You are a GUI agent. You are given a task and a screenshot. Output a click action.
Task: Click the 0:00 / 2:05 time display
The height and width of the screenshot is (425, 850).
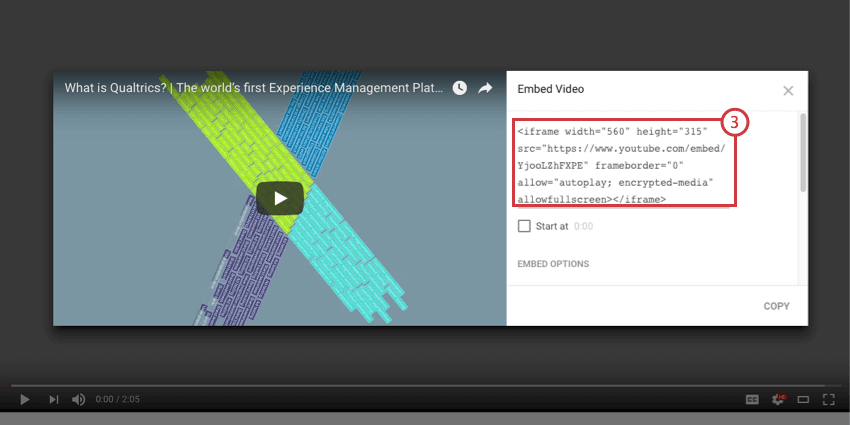click(x=118, y=400)
